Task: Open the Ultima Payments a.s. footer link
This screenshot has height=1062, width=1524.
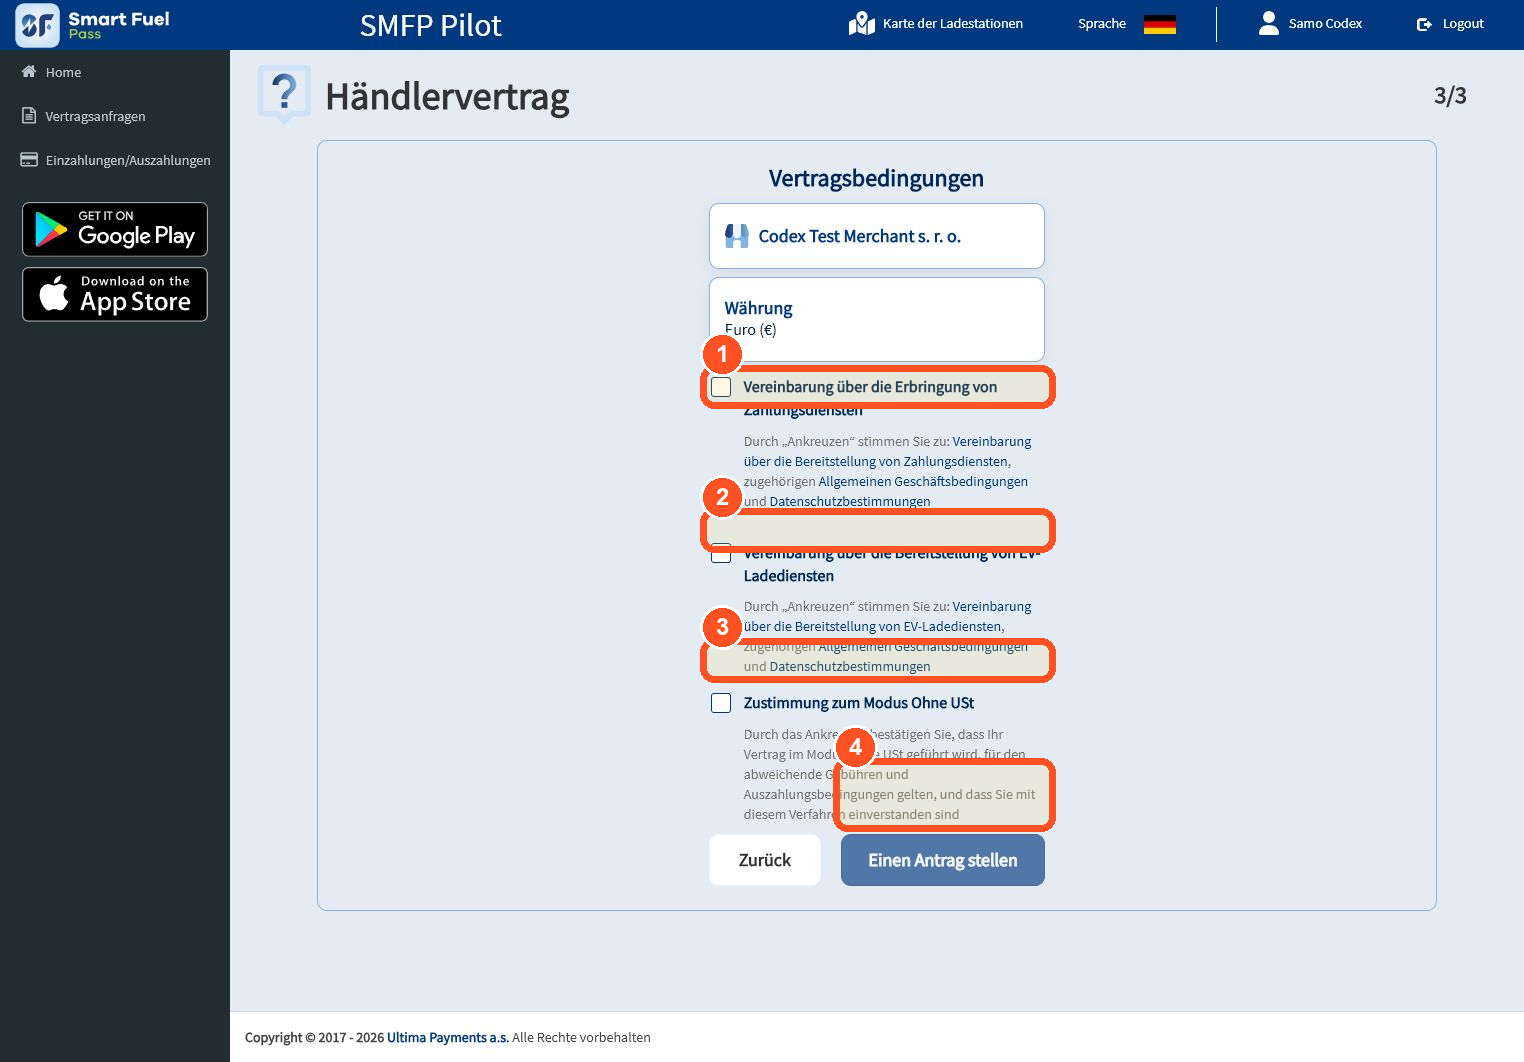Action: [x=448, y=1037]
